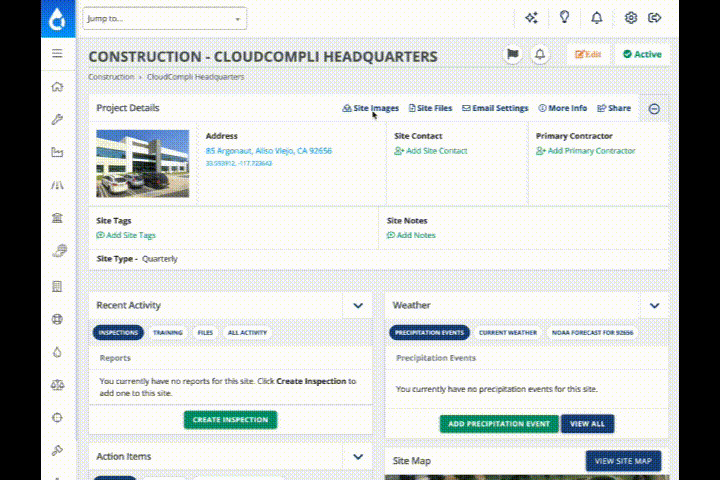
Task: Click the bell icon beside site title
Action: click(540, 55)
